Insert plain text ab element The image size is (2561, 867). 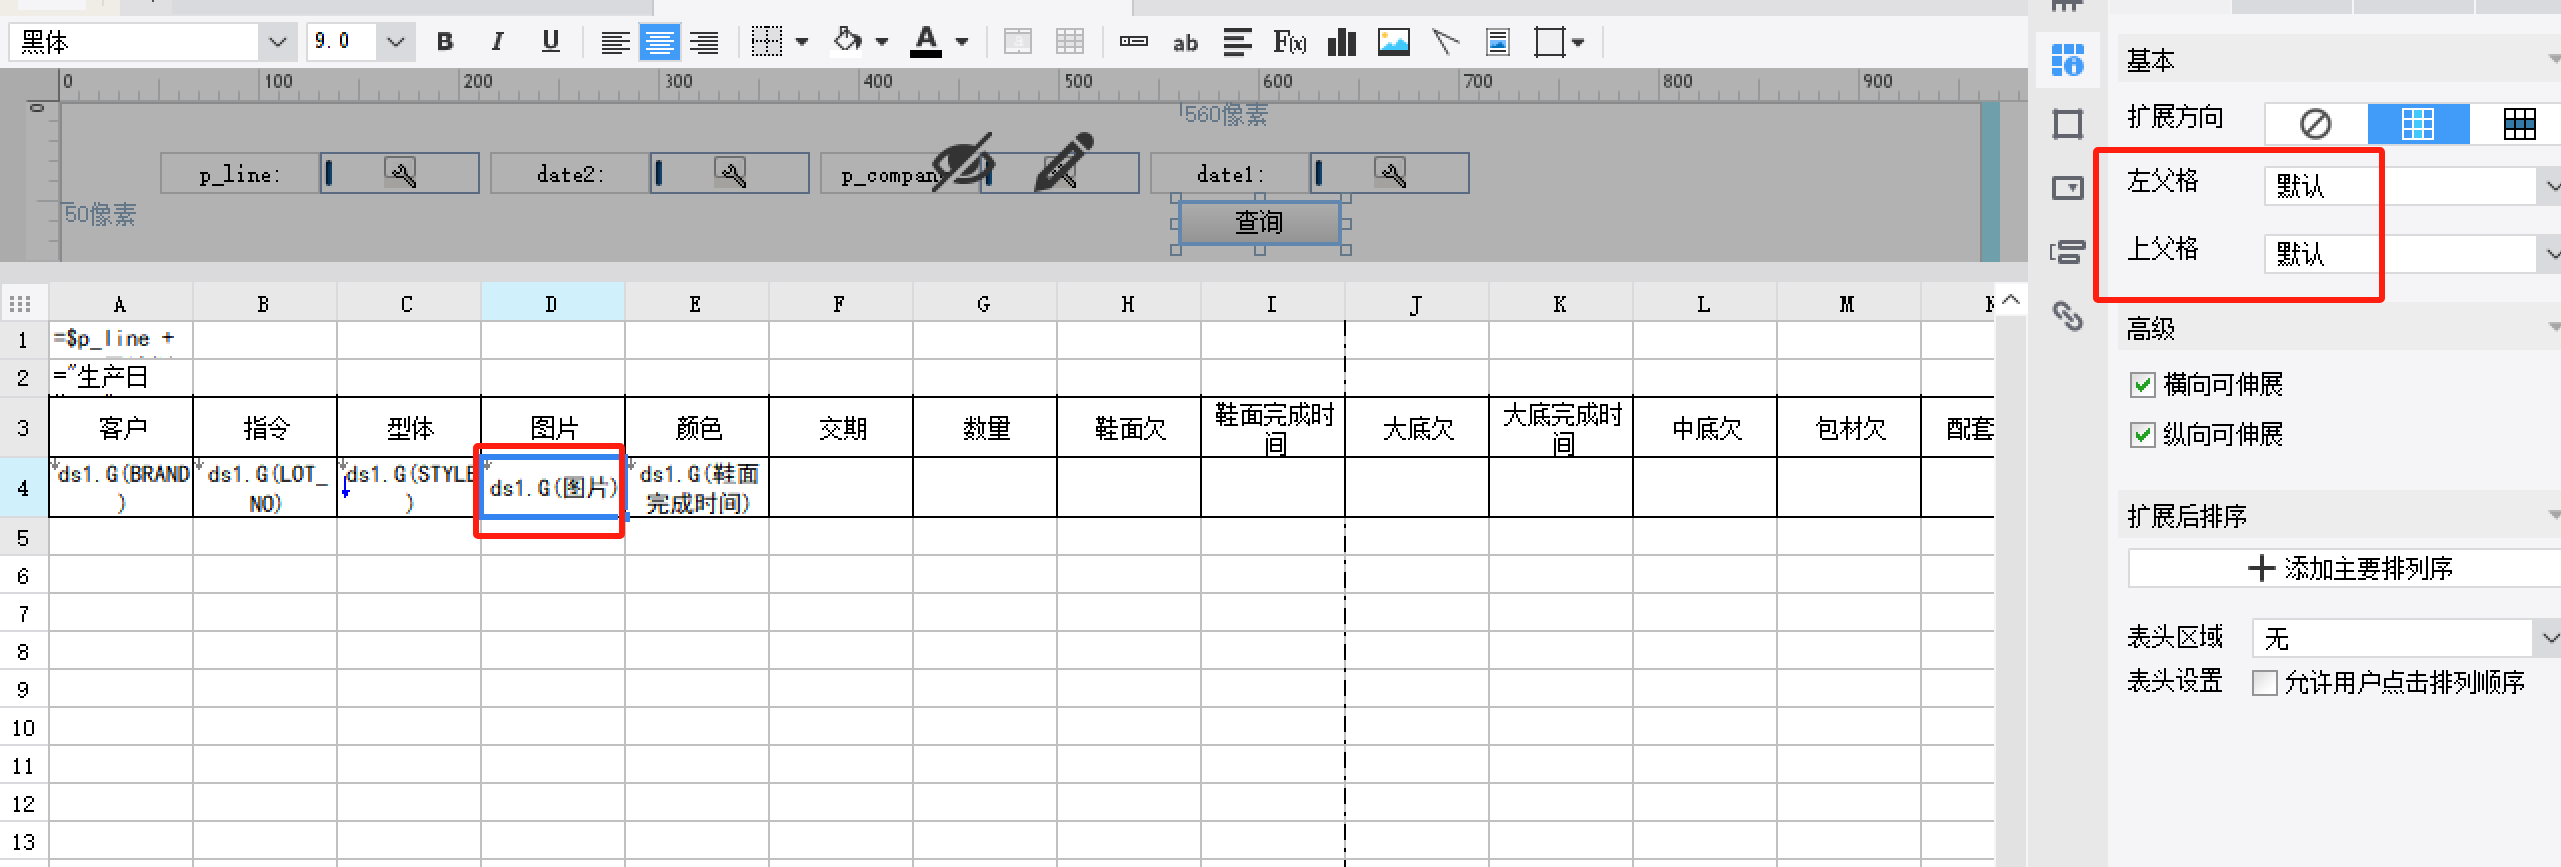point(1185,43)
